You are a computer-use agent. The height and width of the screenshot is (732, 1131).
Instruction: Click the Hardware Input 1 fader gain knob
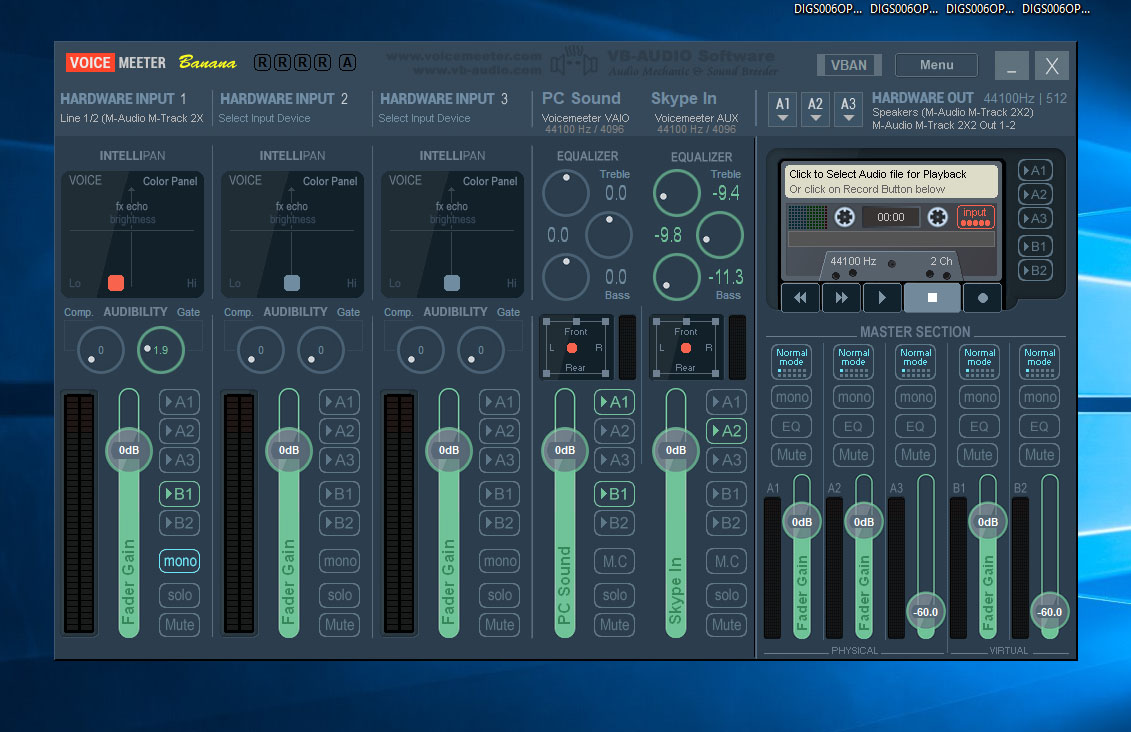(128, 450)
